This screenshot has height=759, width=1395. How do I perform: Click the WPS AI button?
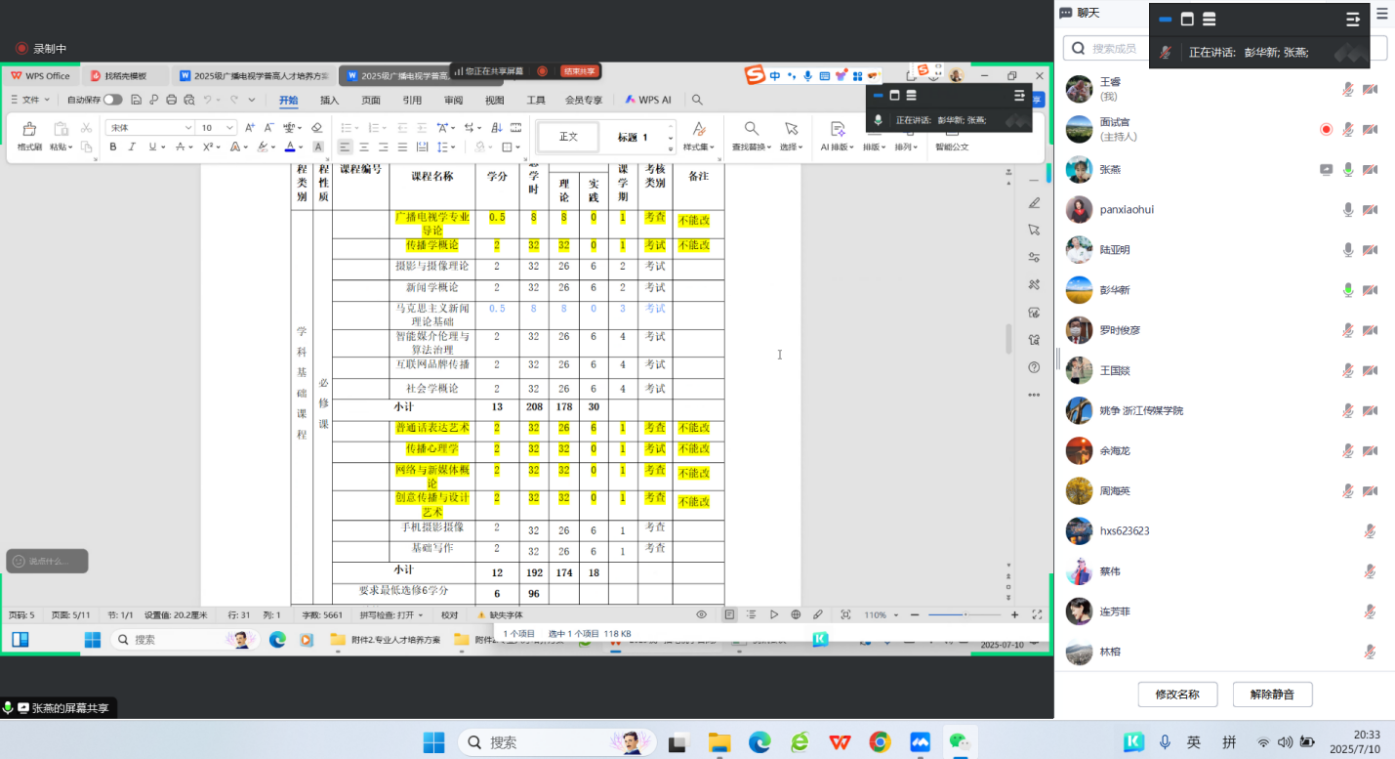(x=648, y=100)
